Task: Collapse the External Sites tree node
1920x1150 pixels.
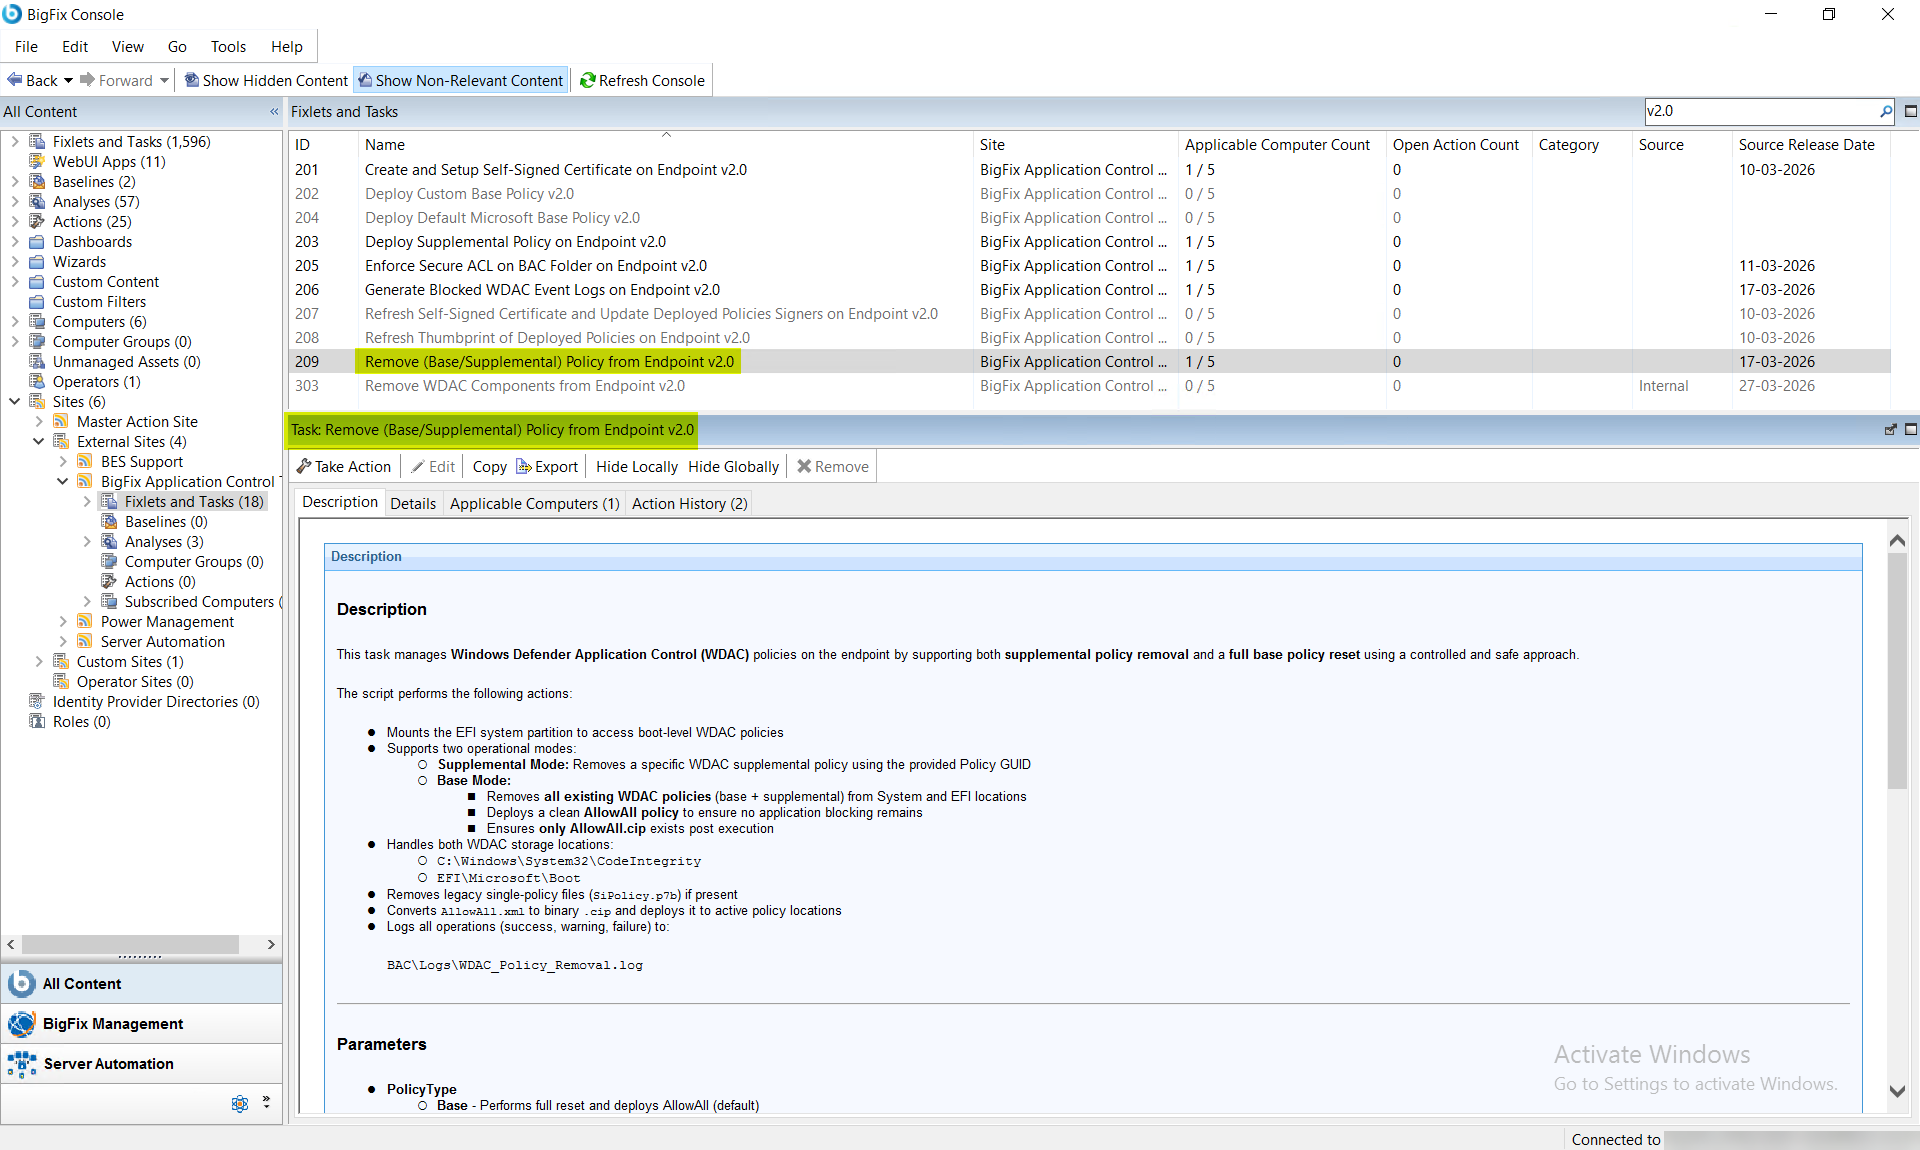Action: (38, 441)
